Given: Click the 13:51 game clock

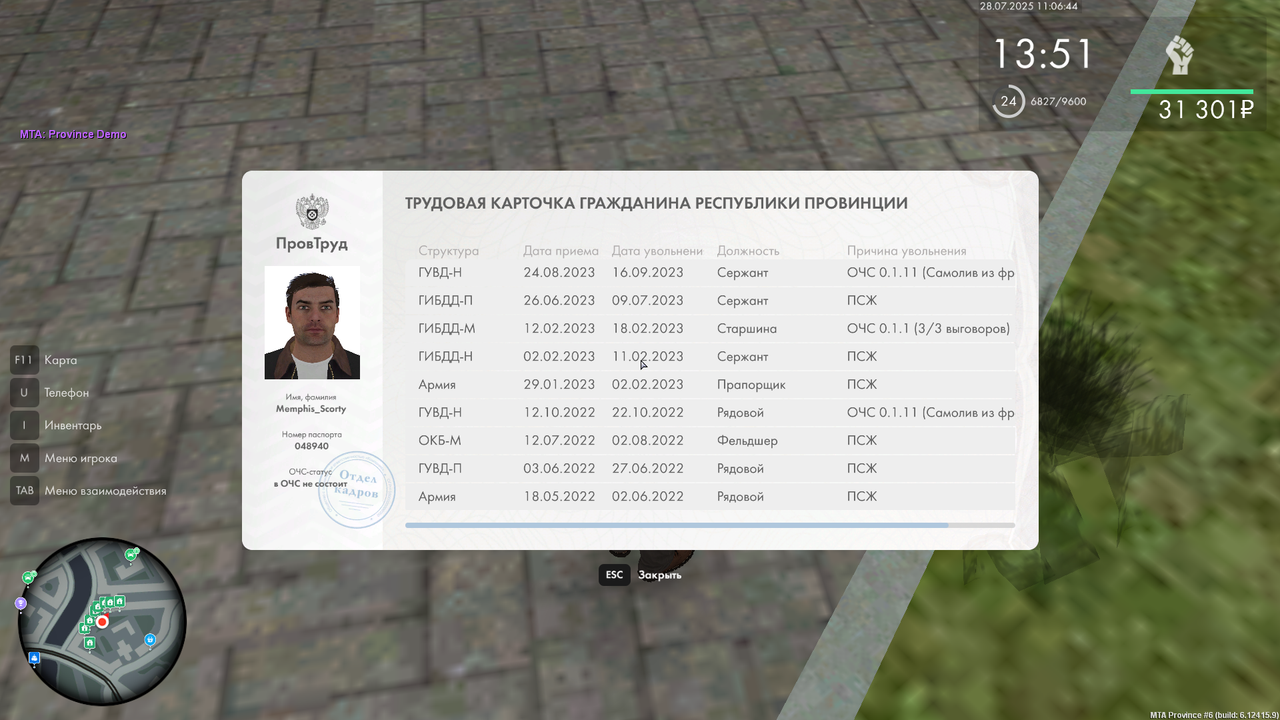Looking at the screenshot, I should pos(1043,54).
